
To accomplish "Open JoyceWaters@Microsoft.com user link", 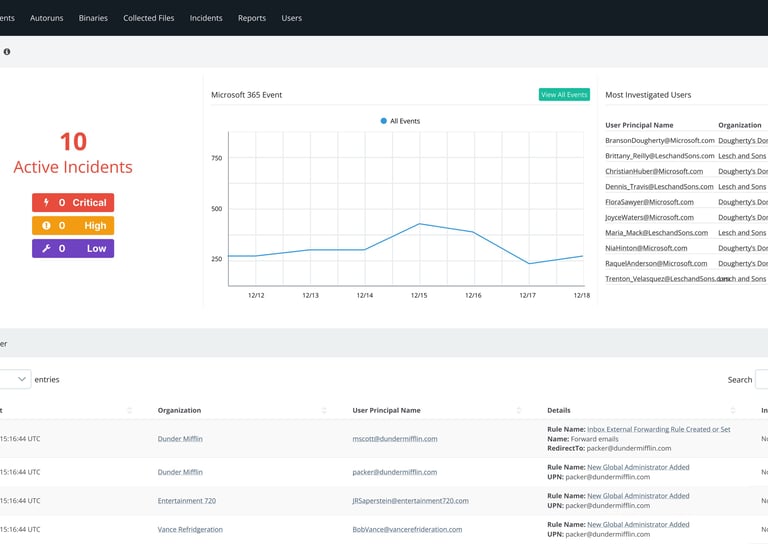I will pos(649,217).
